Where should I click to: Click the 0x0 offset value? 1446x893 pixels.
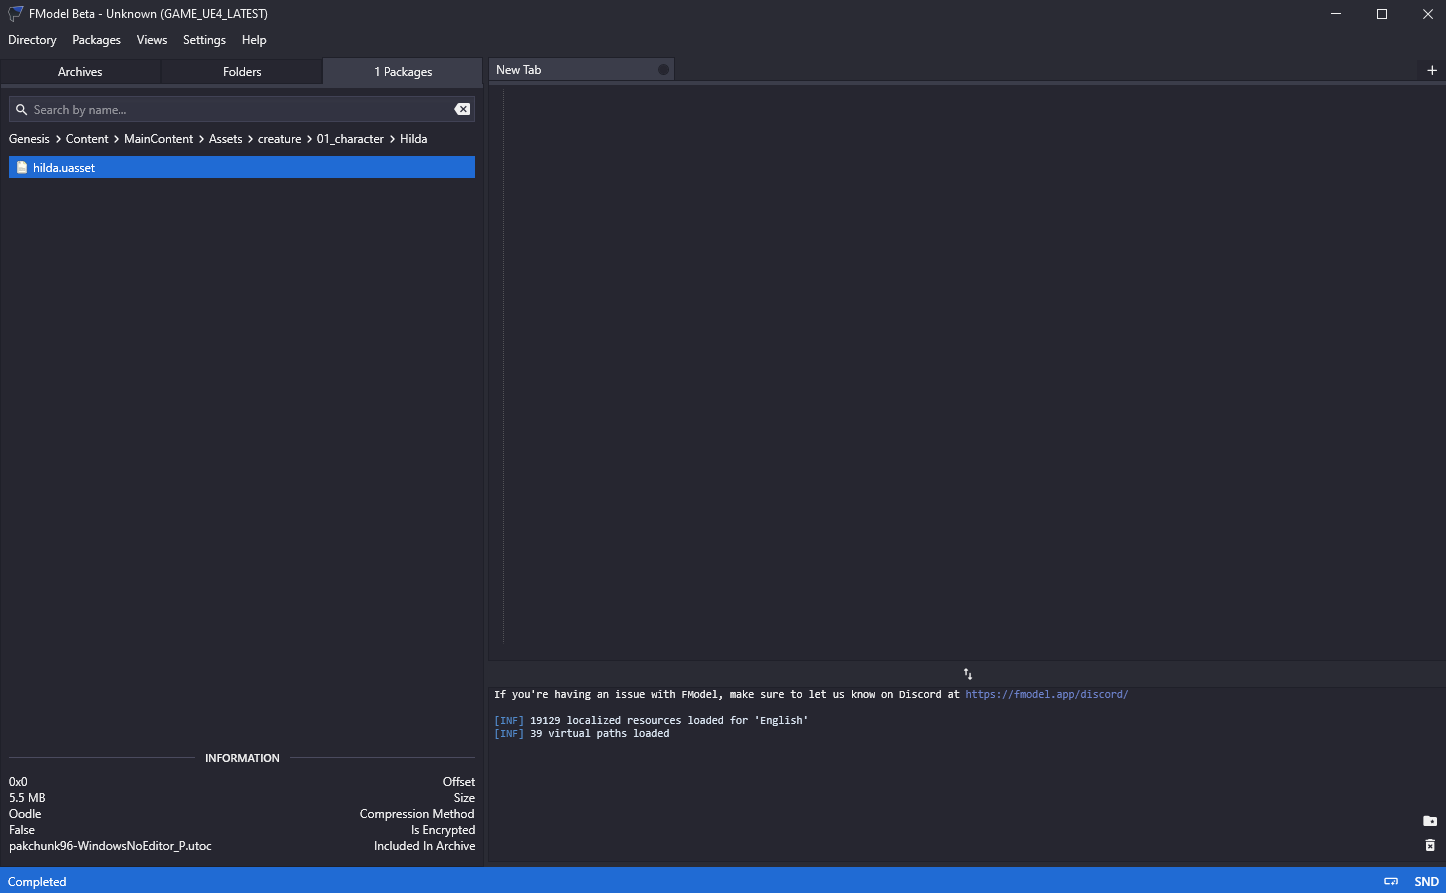click(x=18, y=782)
